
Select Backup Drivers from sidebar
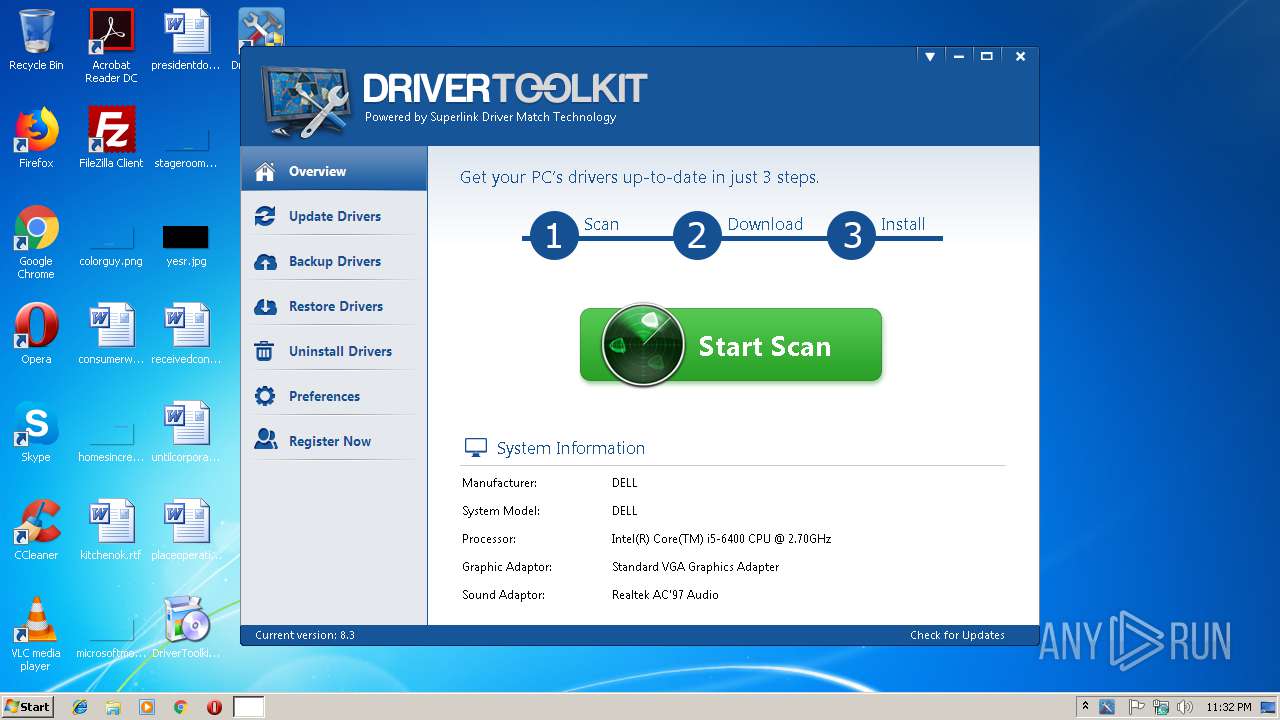pos(334,261)
